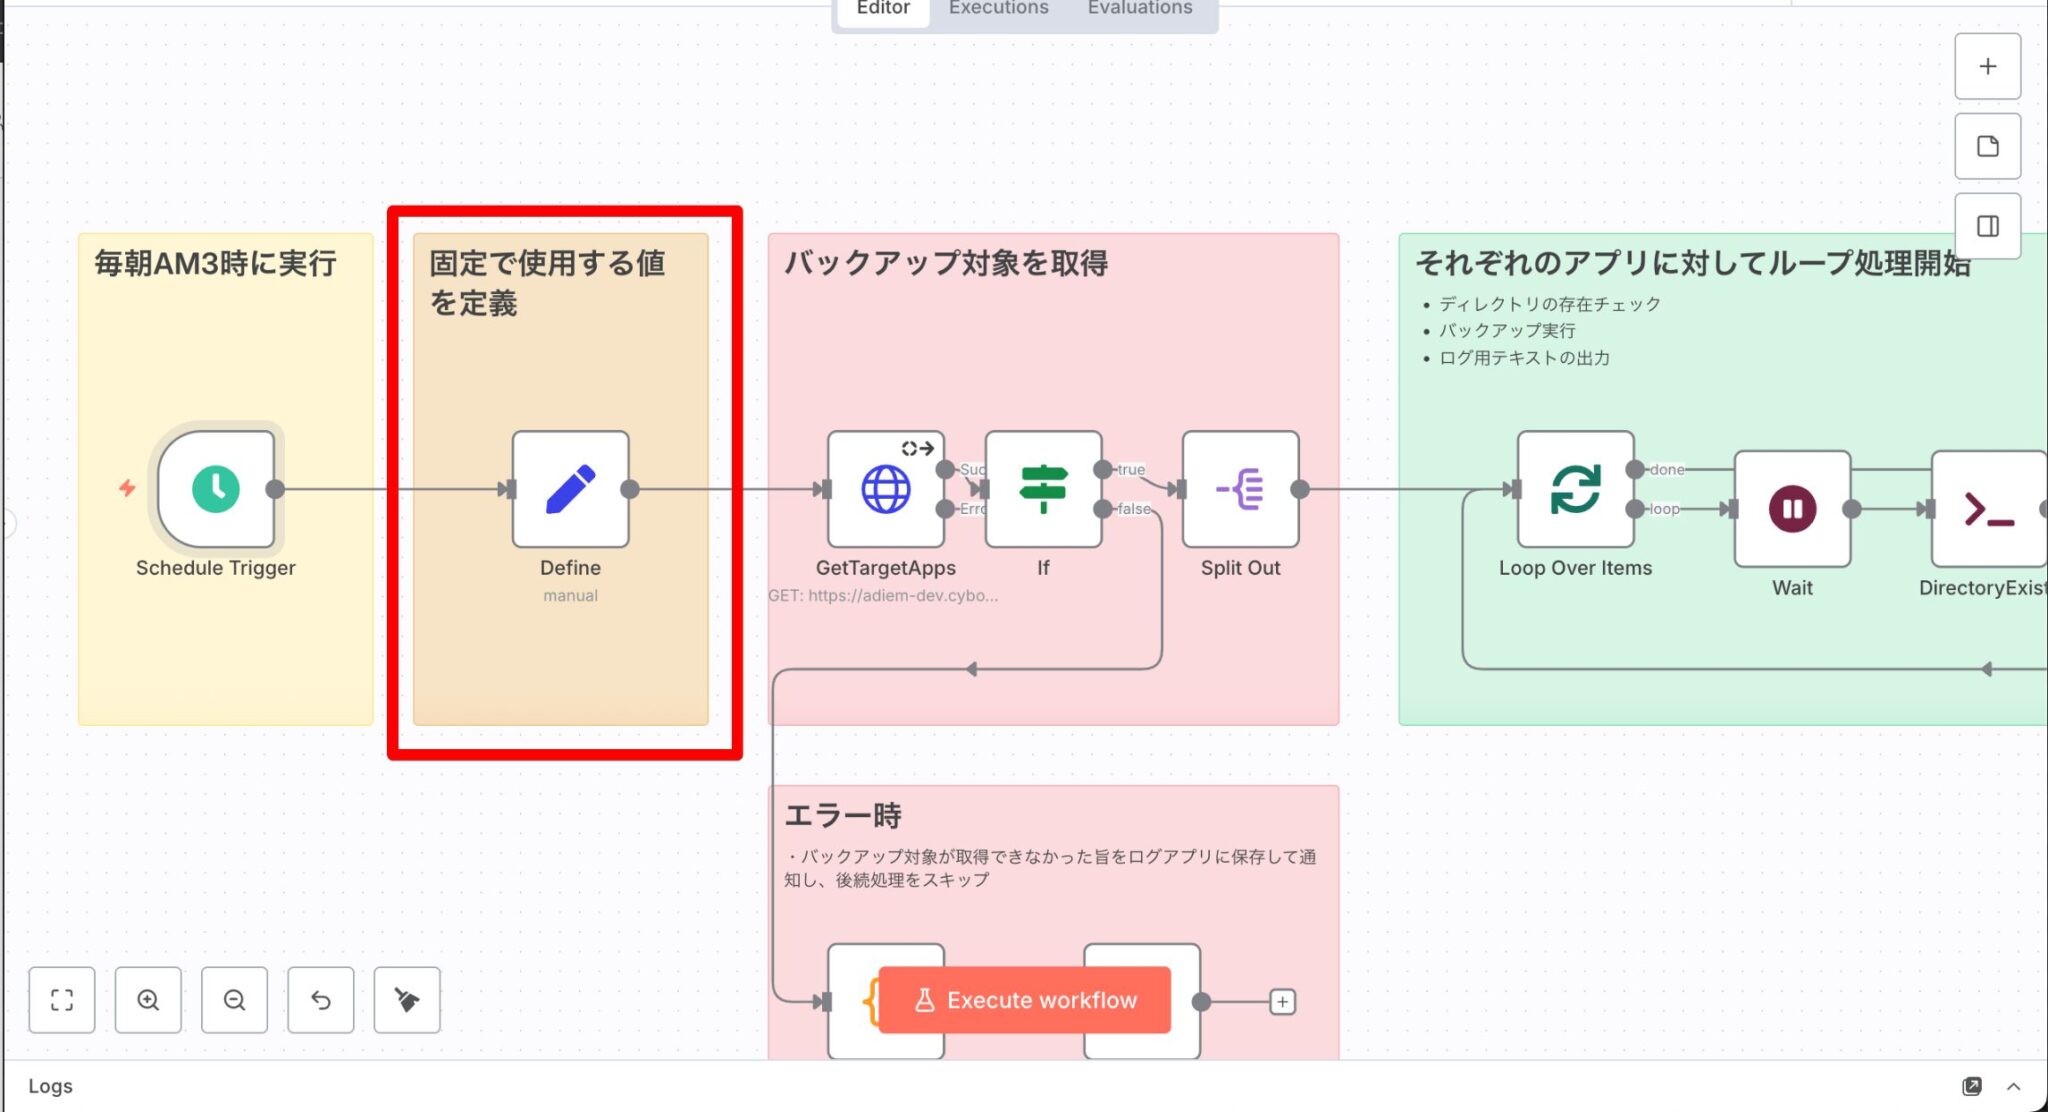
Task: Add a node with plus button
Action: (1987, 66)
